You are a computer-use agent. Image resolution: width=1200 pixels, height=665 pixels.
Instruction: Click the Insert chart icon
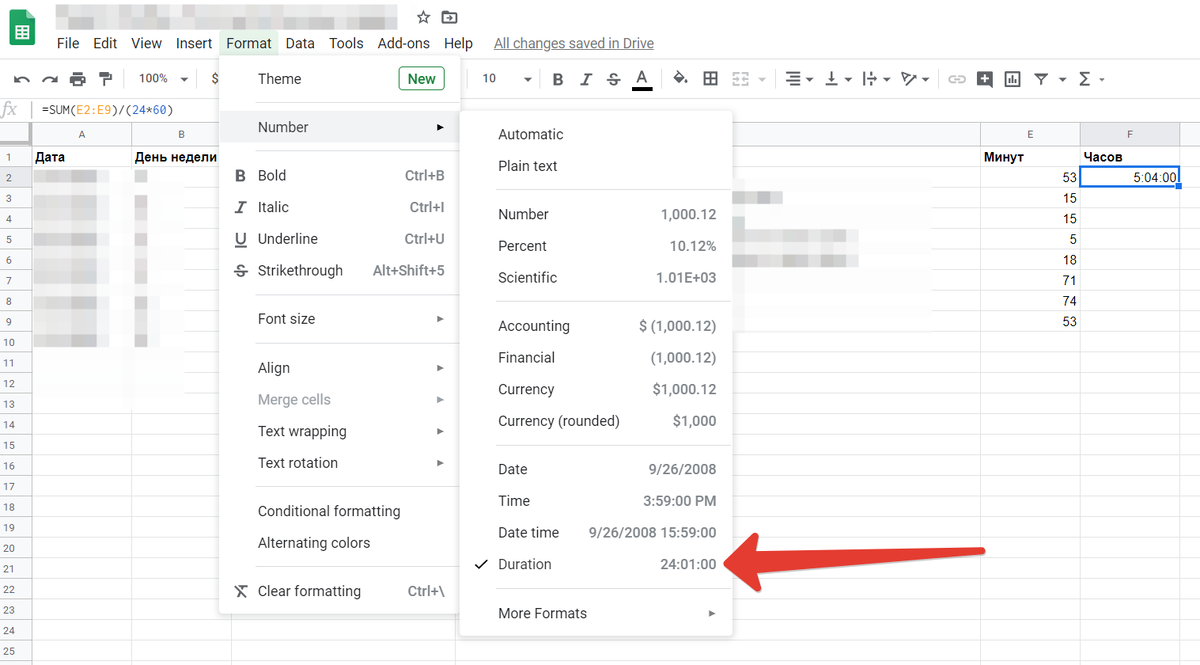click(1013, 79)
